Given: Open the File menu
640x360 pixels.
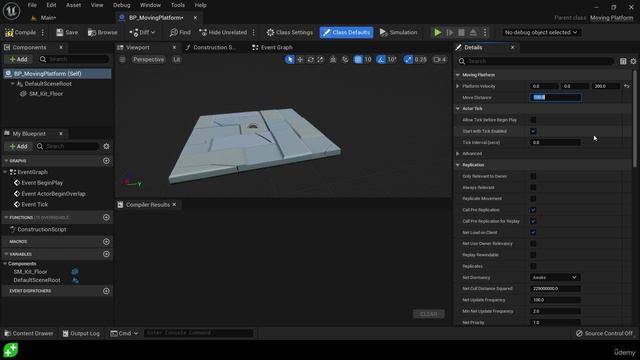Looking at the screenshot, I should tap(32, 5).
